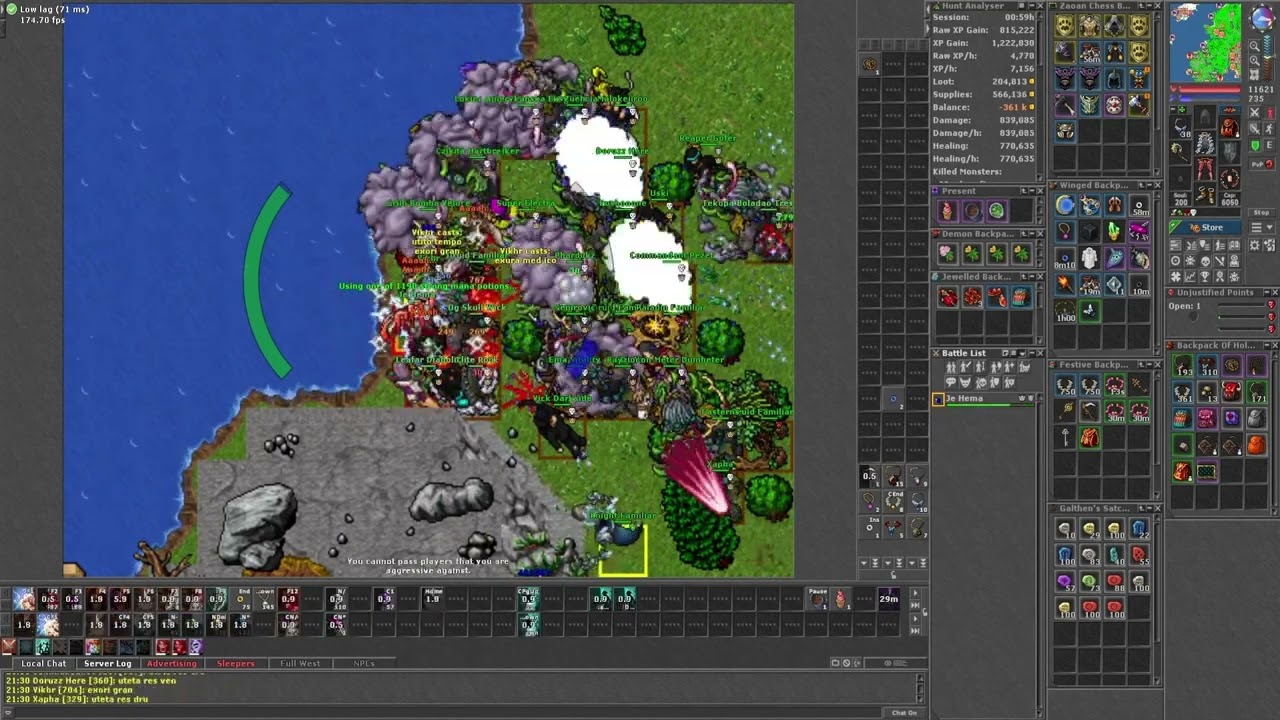The image size is (1280, 720).
Task: Select Je Hema in Battle List
Action: coord(984,398)
